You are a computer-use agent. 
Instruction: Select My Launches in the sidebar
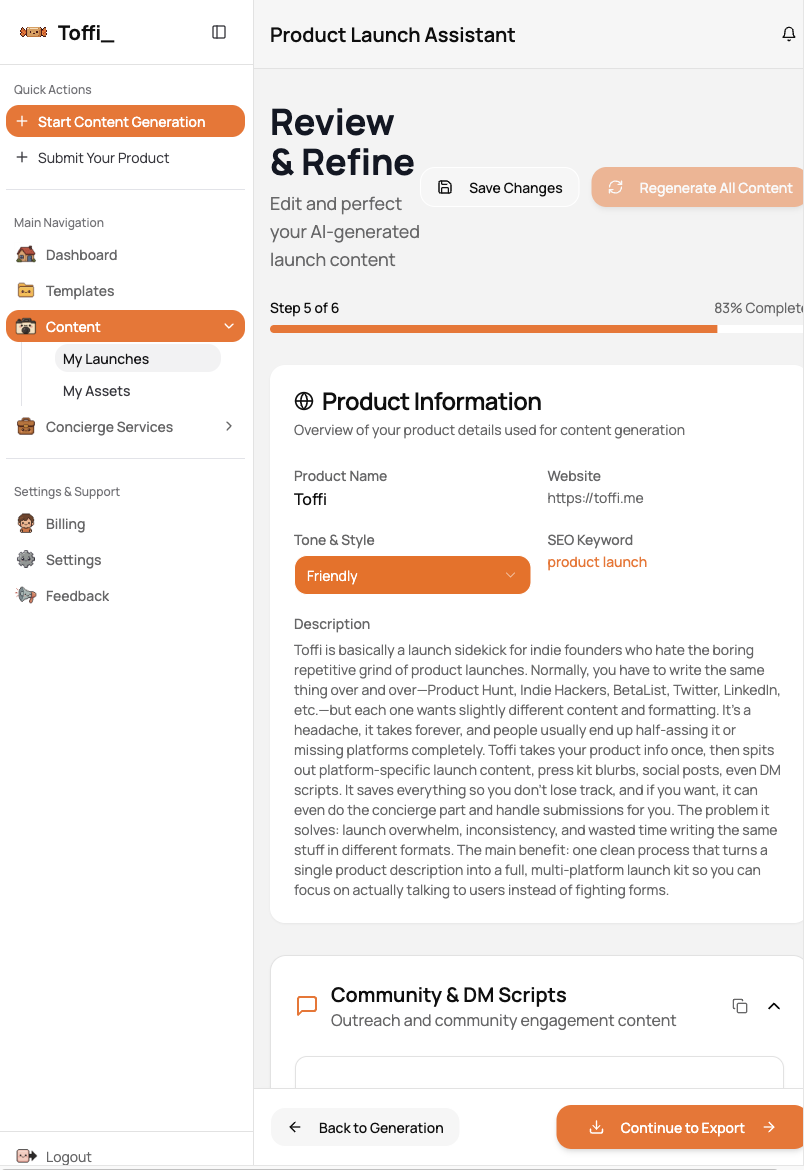(x=106, y=359)
